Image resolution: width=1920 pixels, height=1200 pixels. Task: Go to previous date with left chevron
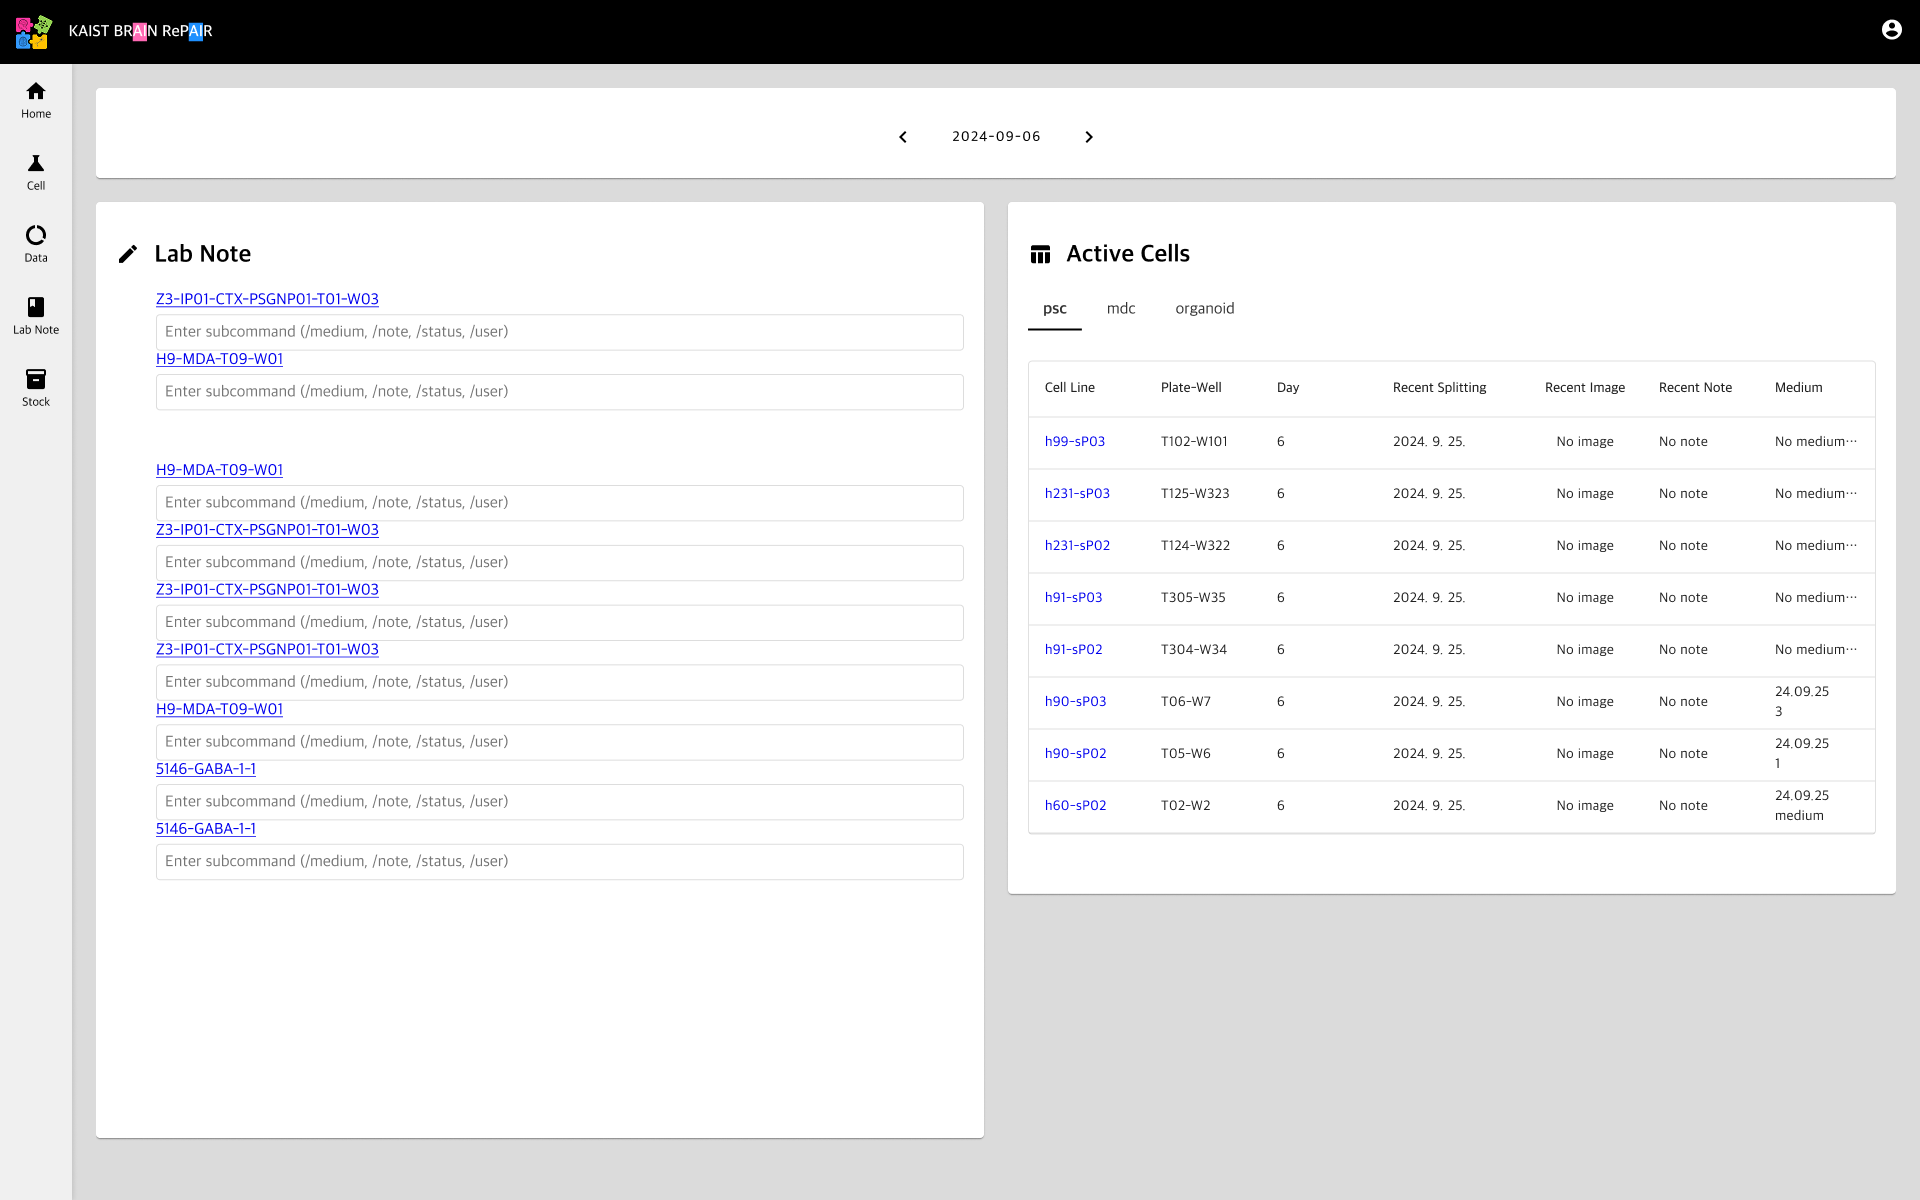click(903, 137)
